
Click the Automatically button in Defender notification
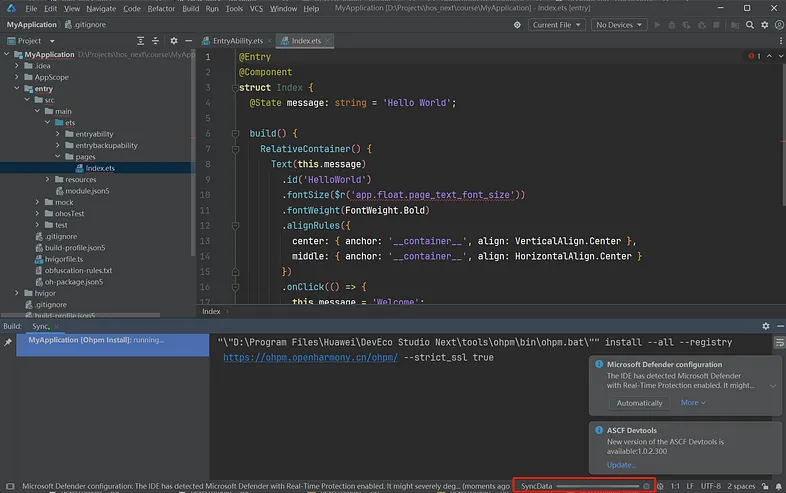(639, 403)
